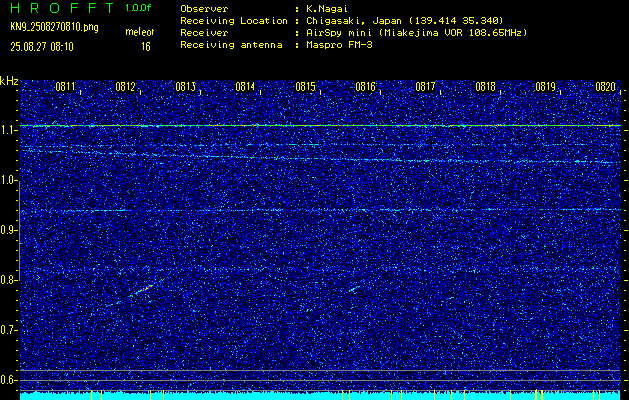Screen dimensions: 629x400
Task: Click the 0820 time marker
Action: (x=605, y=86)
